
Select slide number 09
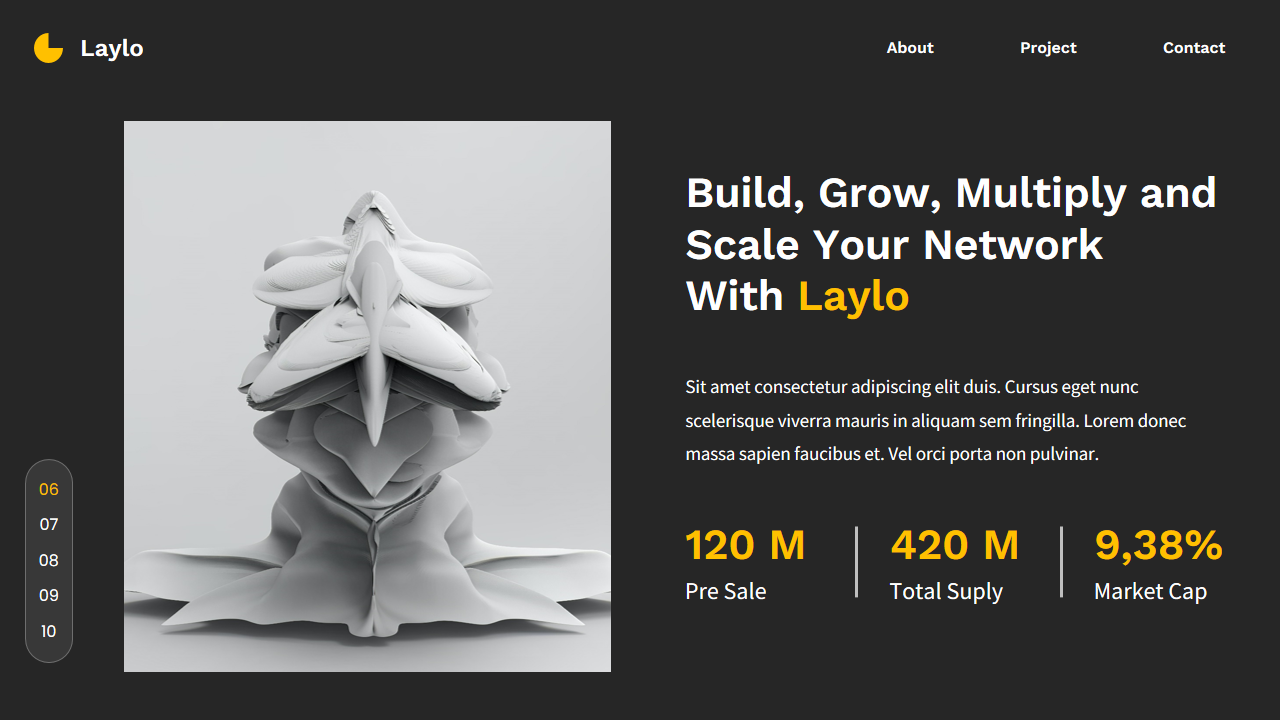pyautogui.click(x=49, y=595)
